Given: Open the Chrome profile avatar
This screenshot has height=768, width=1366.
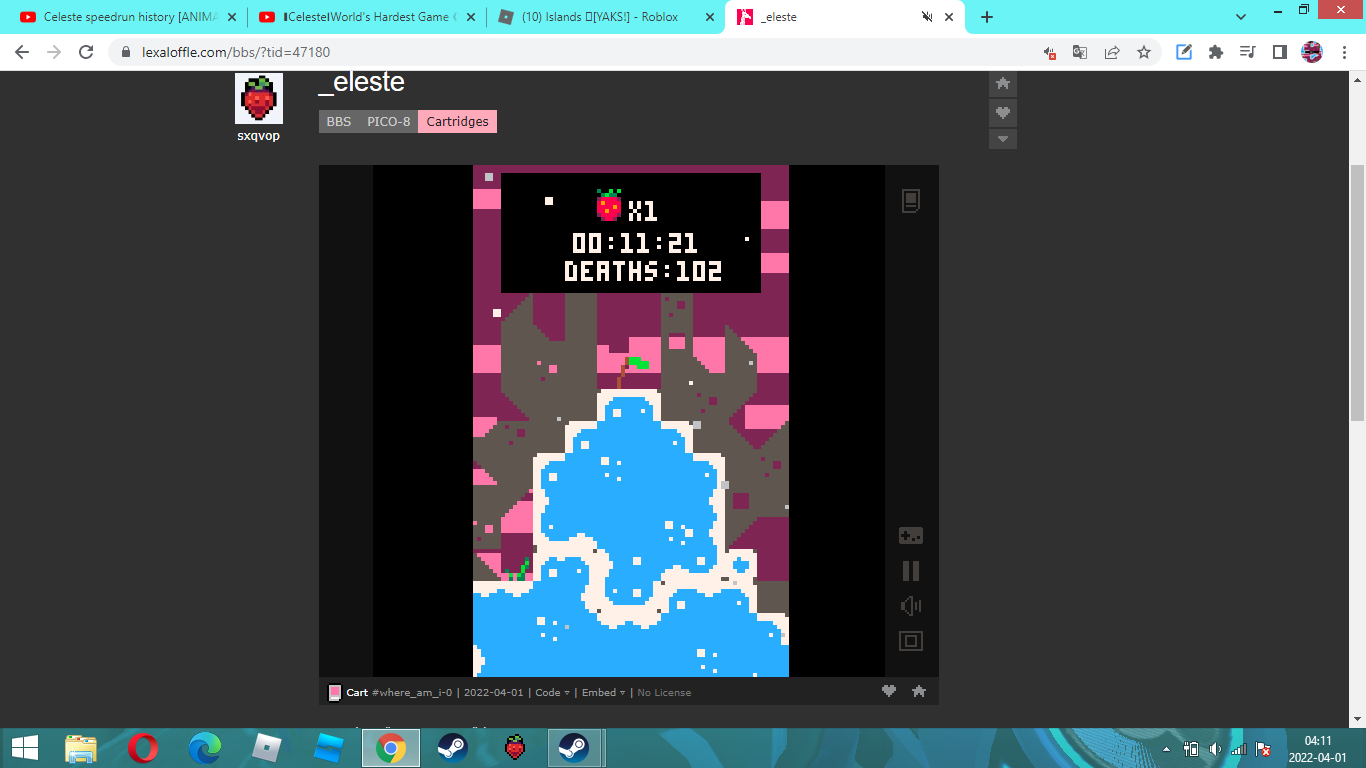Looking at the screenshot, I should (x=1312, y=52).
